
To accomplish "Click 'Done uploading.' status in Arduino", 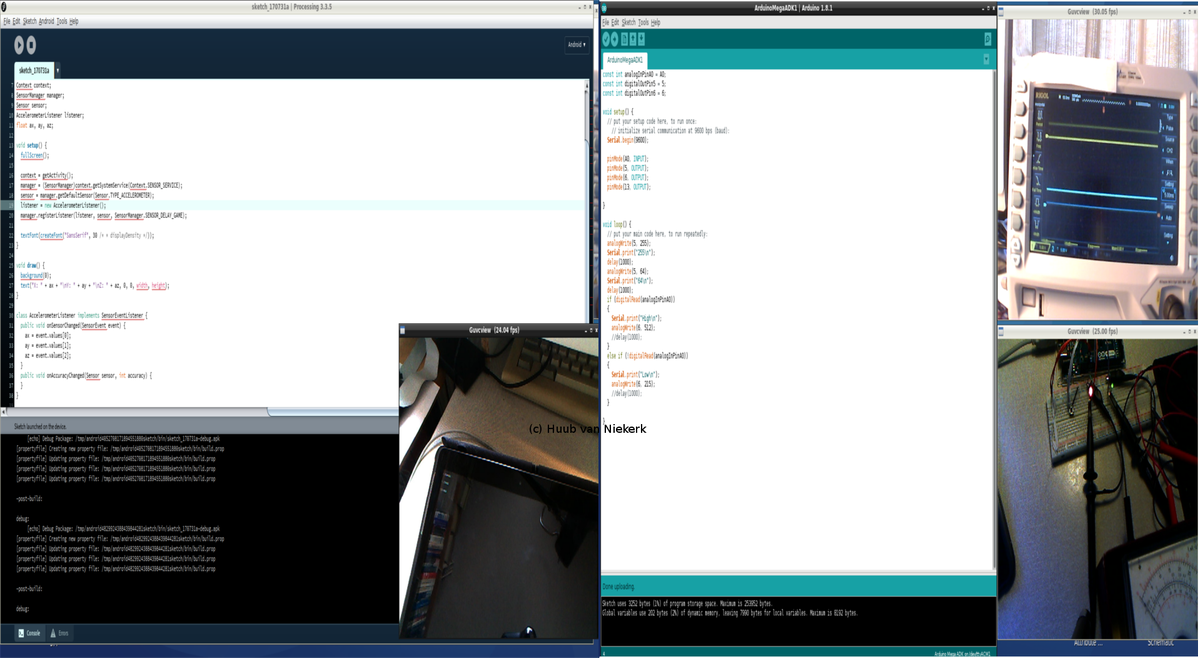I will 618,586.
